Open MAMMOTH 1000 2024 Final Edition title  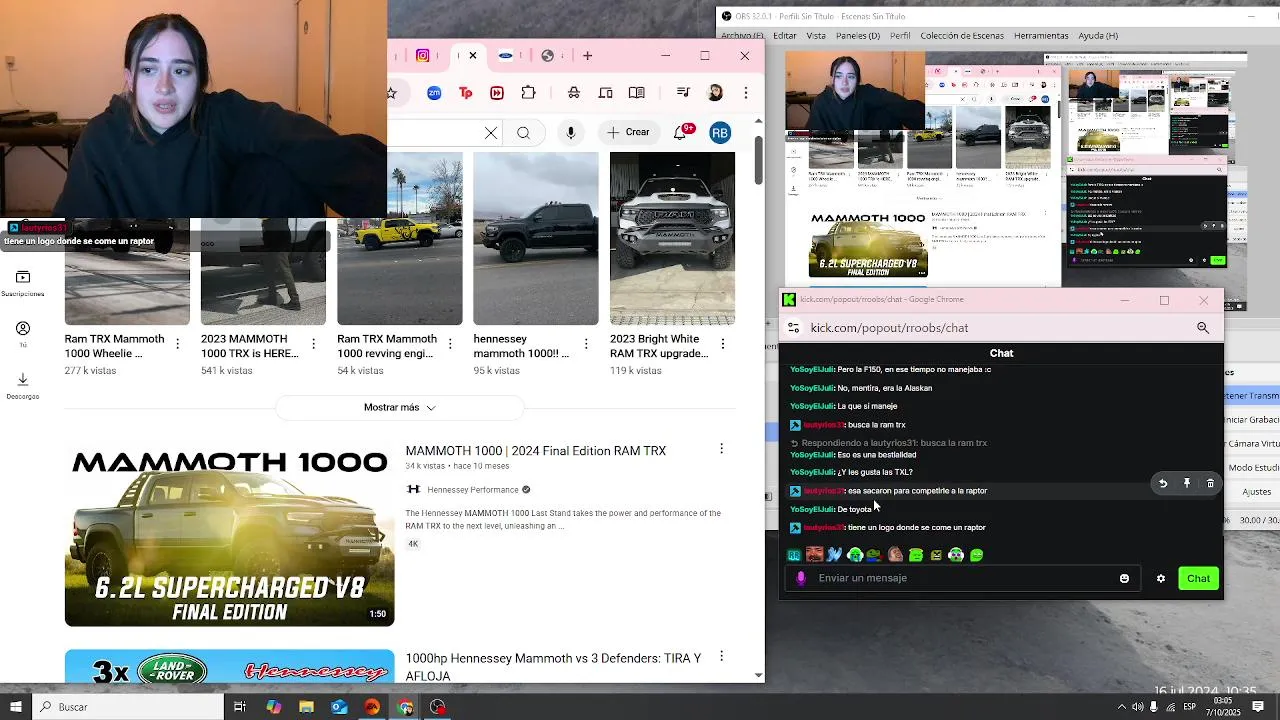tap(536, 451)
